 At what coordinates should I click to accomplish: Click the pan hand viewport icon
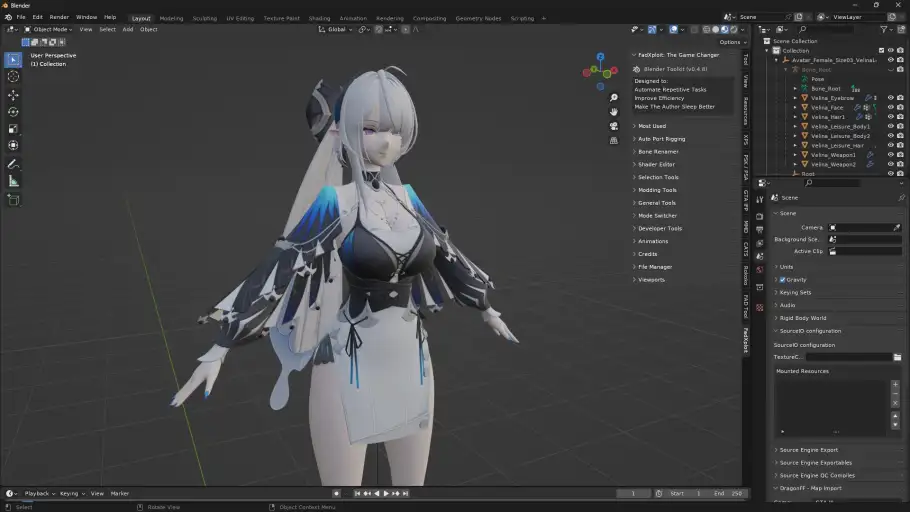point(613,111)
